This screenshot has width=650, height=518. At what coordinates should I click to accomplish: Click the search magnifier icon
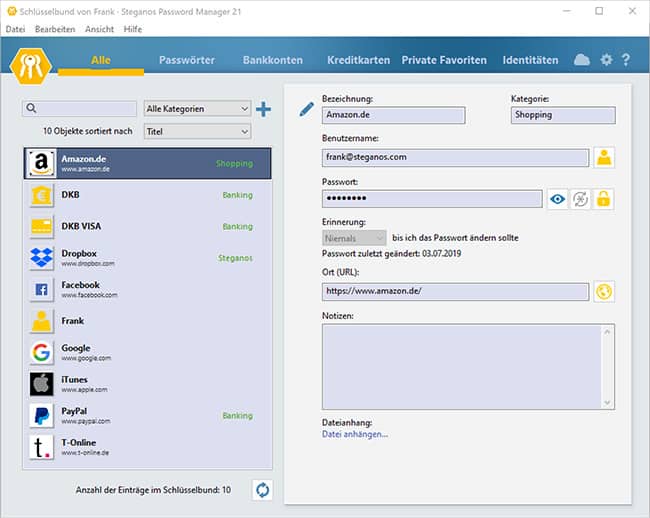pyautogui.click(x=31, y=108)
